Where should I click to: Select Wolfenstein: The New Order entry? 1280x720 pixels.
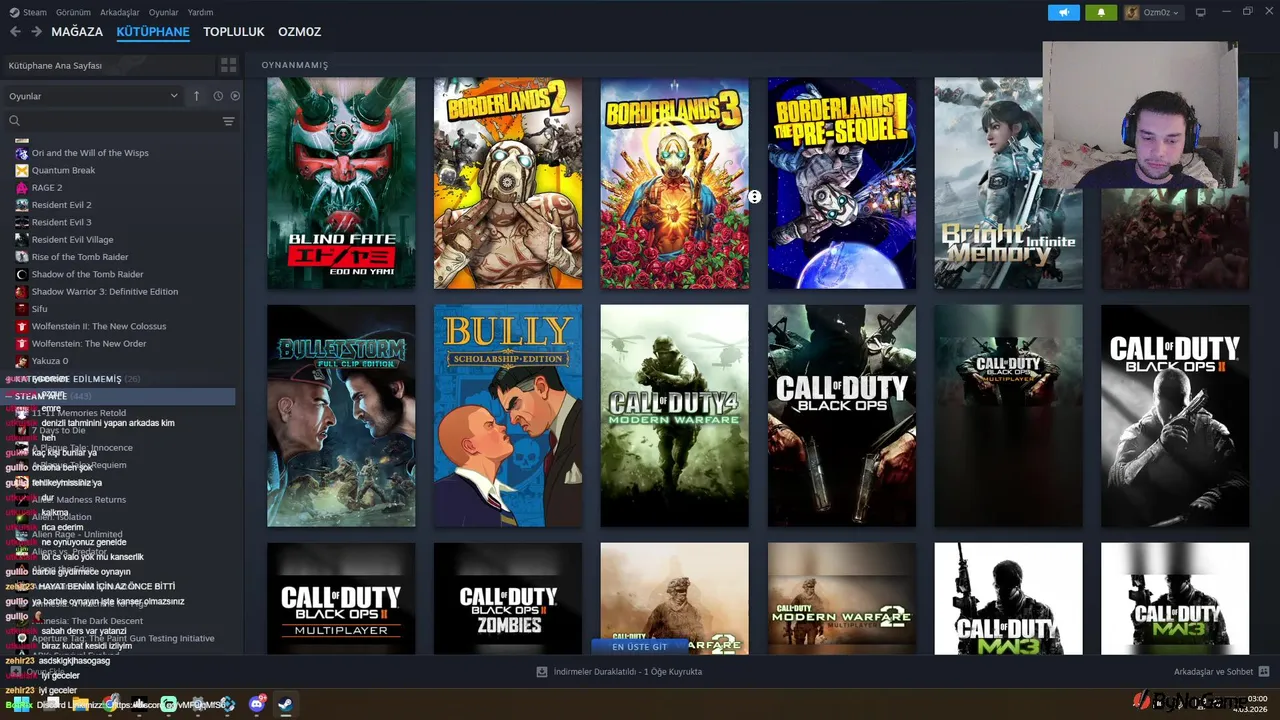89,344
